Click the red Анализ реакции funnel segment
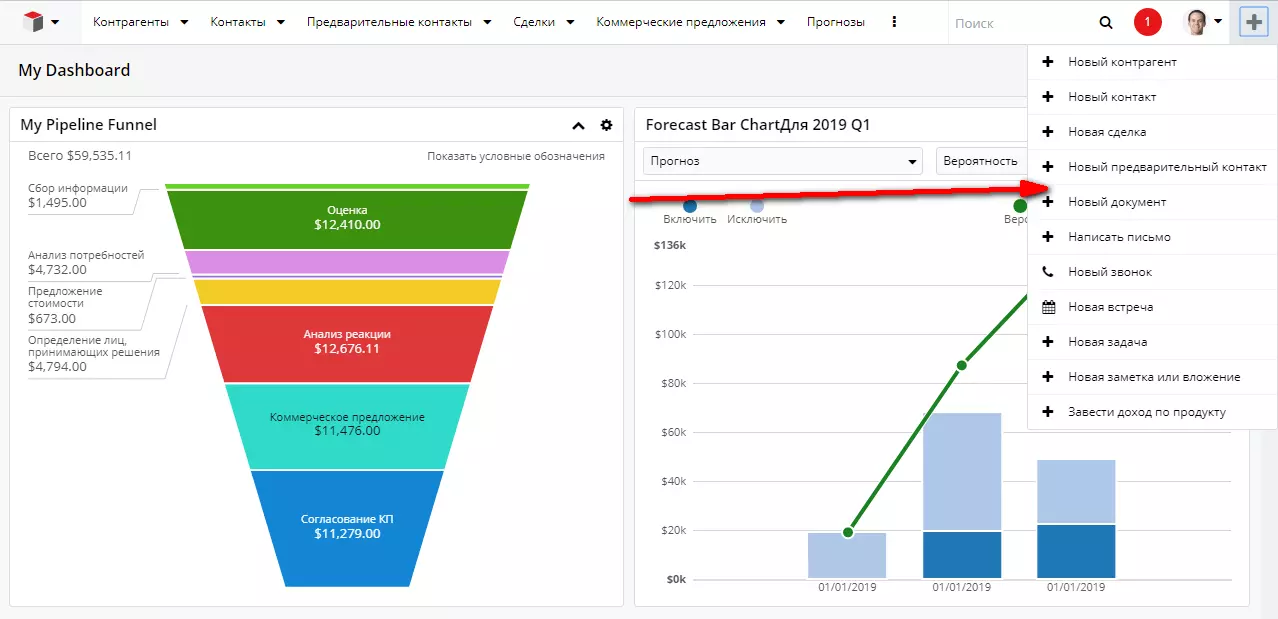 coord(347,343)
